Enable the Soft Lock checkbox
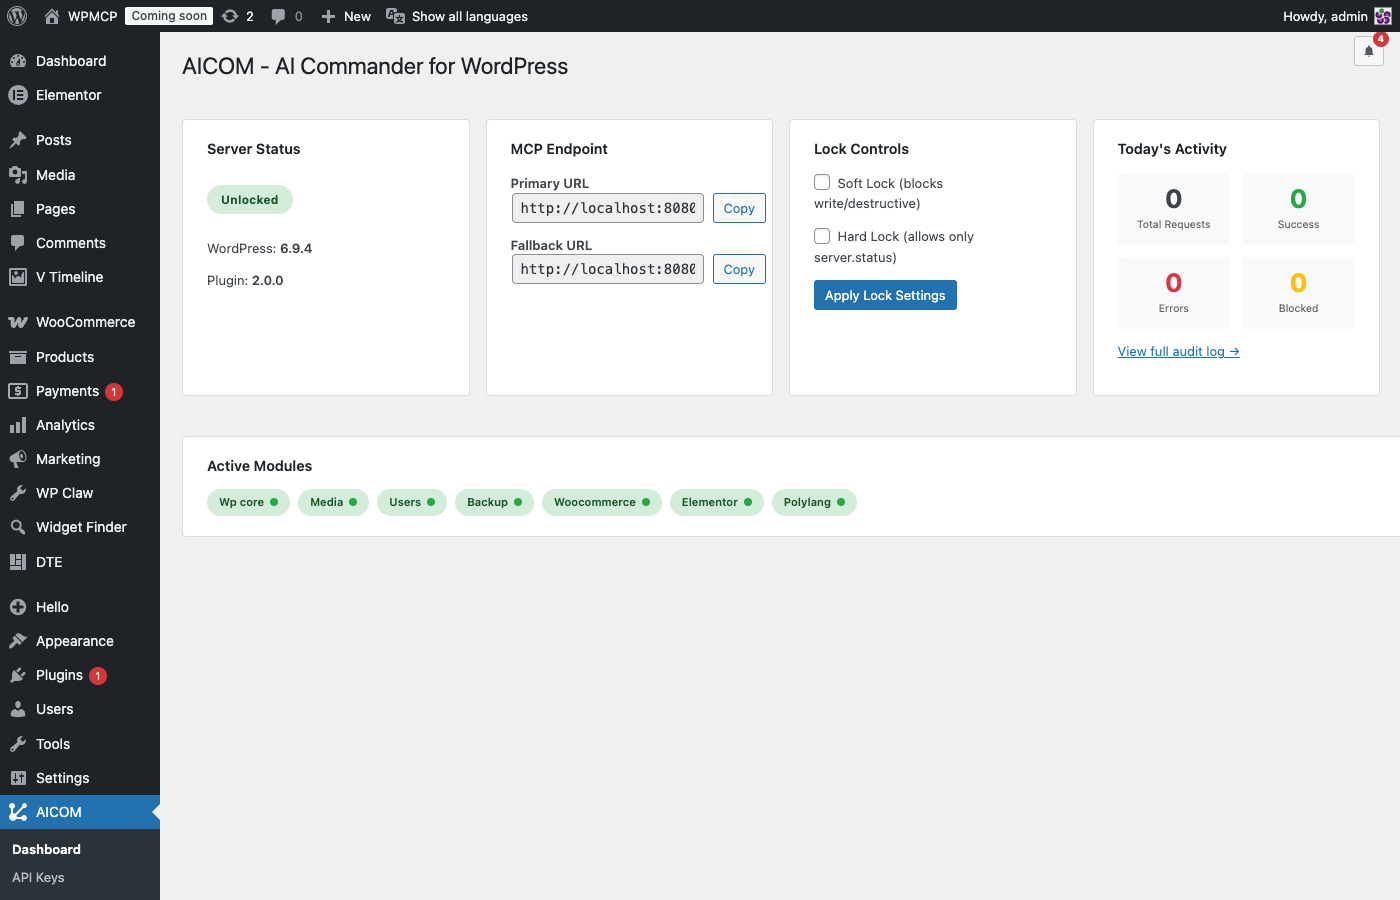This screenshot has height=900, width=1400. point(822,182)
